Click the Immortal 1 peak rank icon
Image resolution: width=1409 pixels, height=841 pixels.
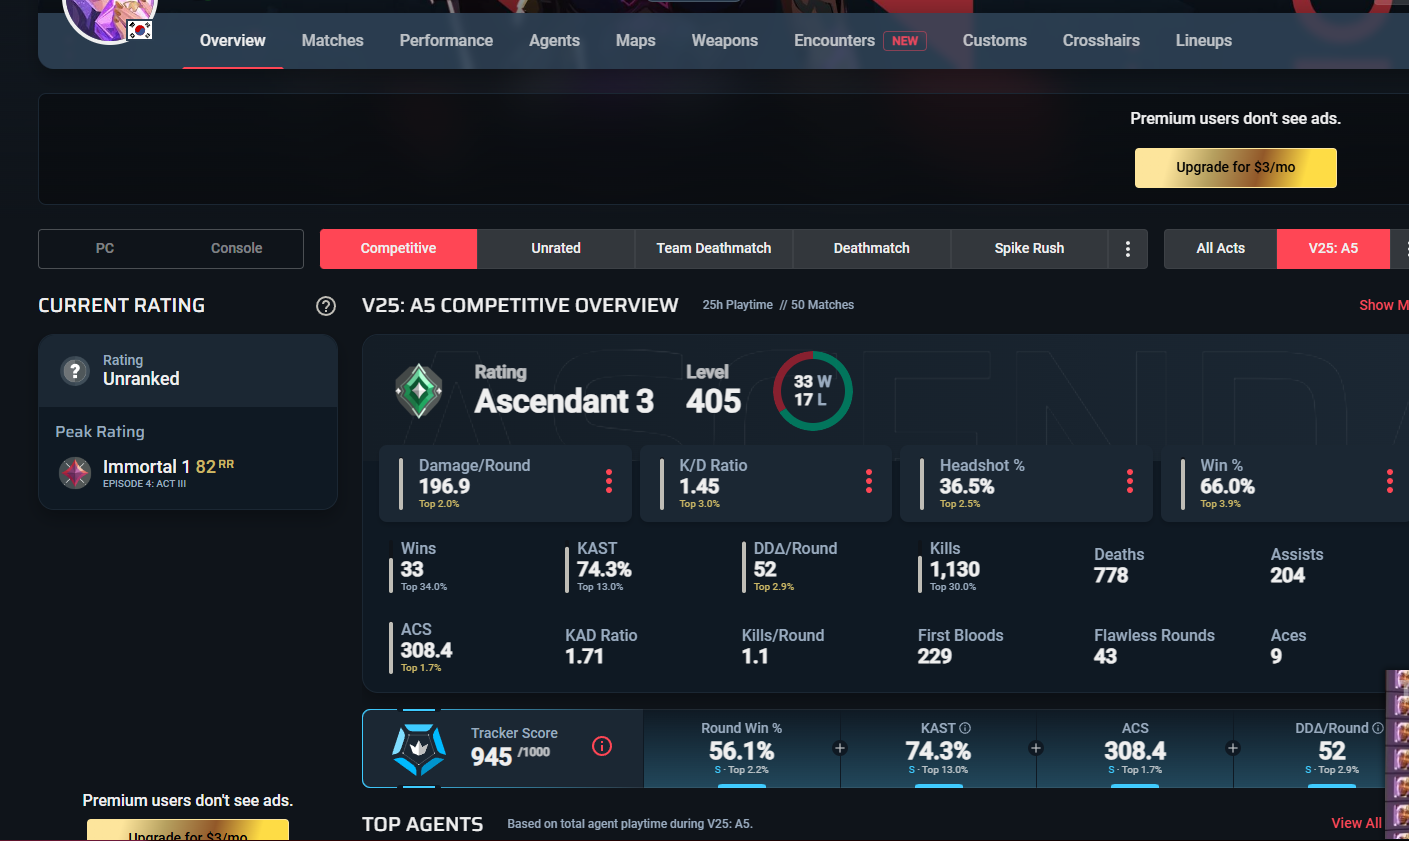(x=75, y=472)
